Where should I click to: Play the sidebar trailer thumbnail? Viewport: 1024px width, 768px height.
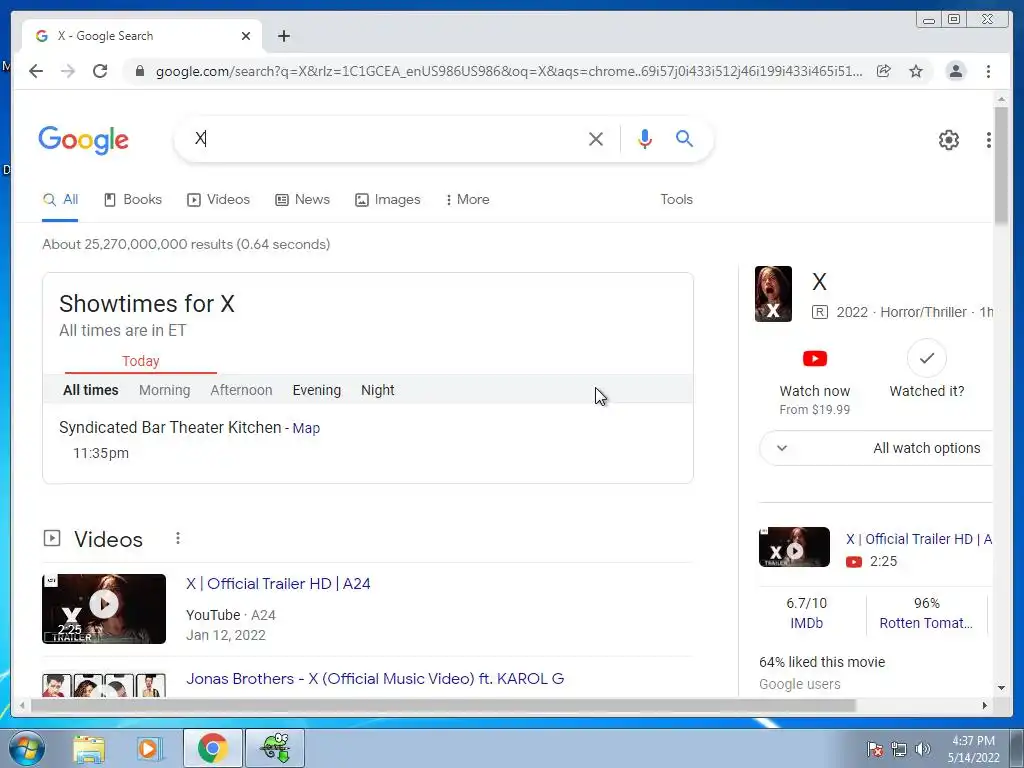coord(794,547)
